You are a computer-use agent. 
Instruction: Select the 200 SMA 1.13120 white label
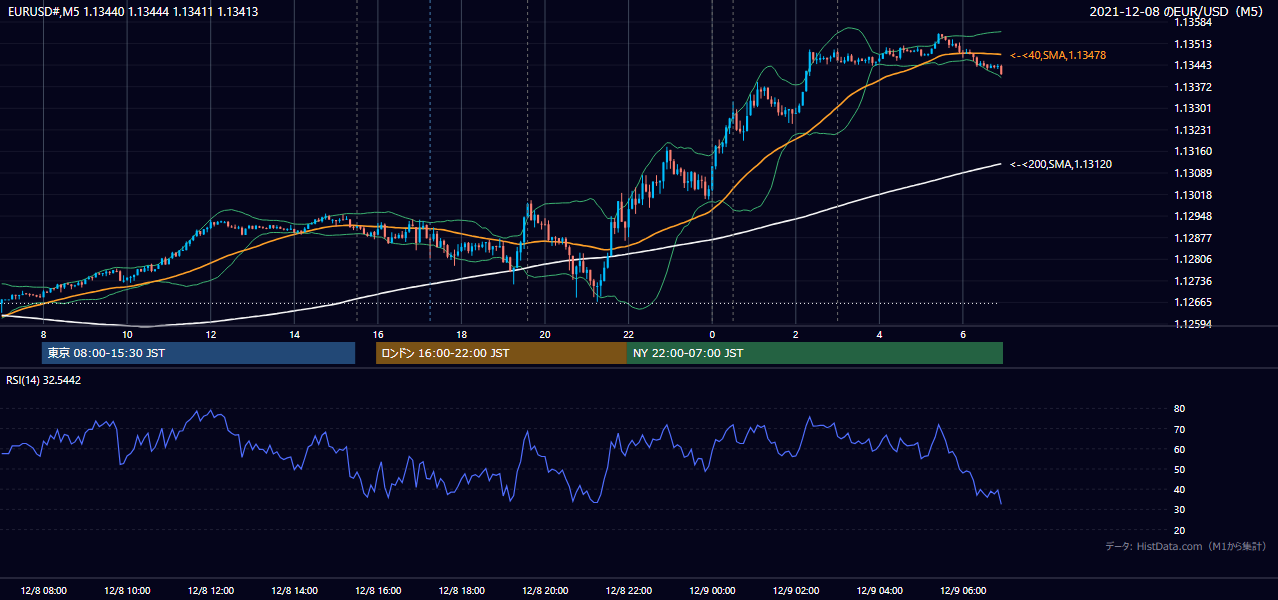[x=1060, y=164]
